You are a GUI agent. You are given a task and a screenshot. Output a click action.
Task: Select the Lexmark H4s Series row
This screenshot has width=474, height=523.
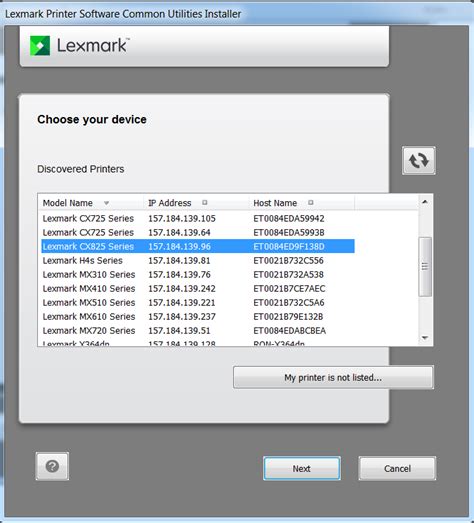click(198, 260)
